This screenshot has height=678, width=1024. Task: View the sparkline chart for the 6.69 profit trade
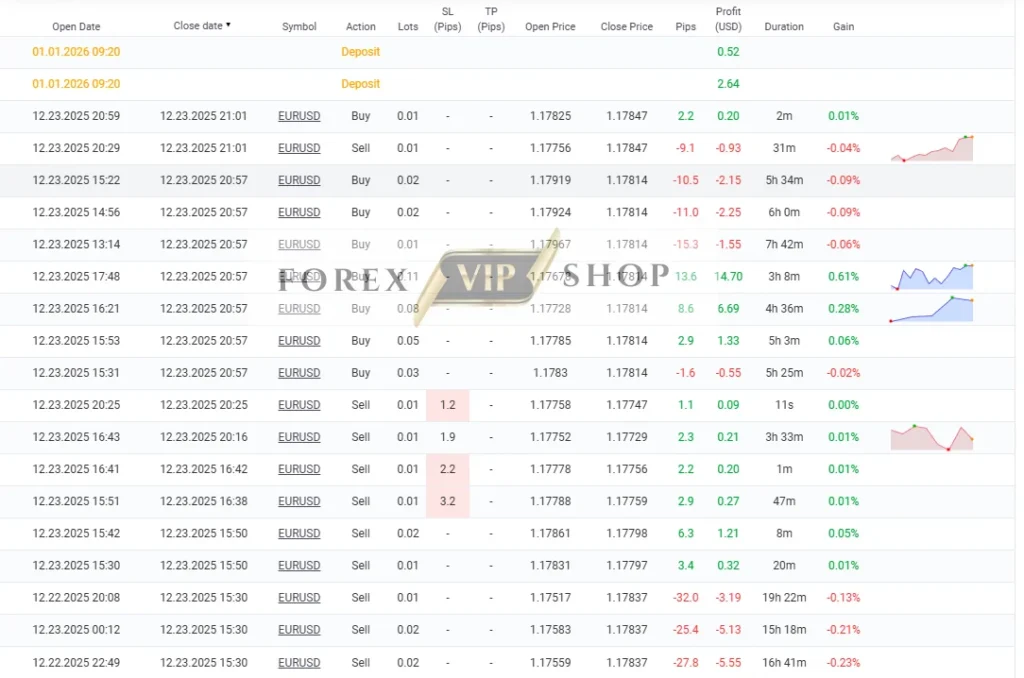(932, 309)
